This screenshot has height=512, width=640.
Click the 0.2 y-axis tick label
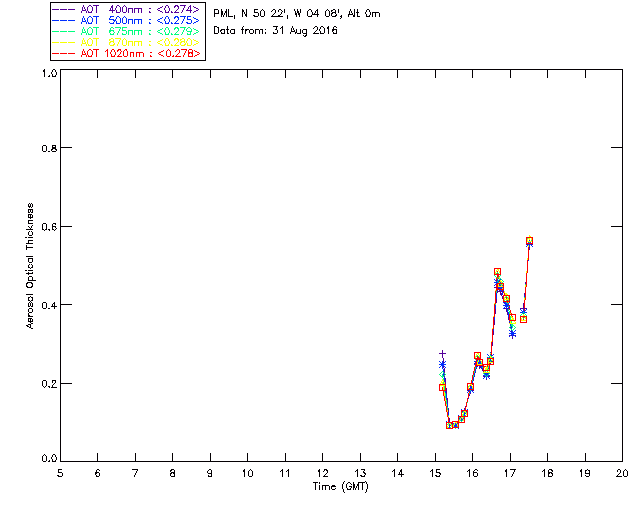[x=49, y=384]
